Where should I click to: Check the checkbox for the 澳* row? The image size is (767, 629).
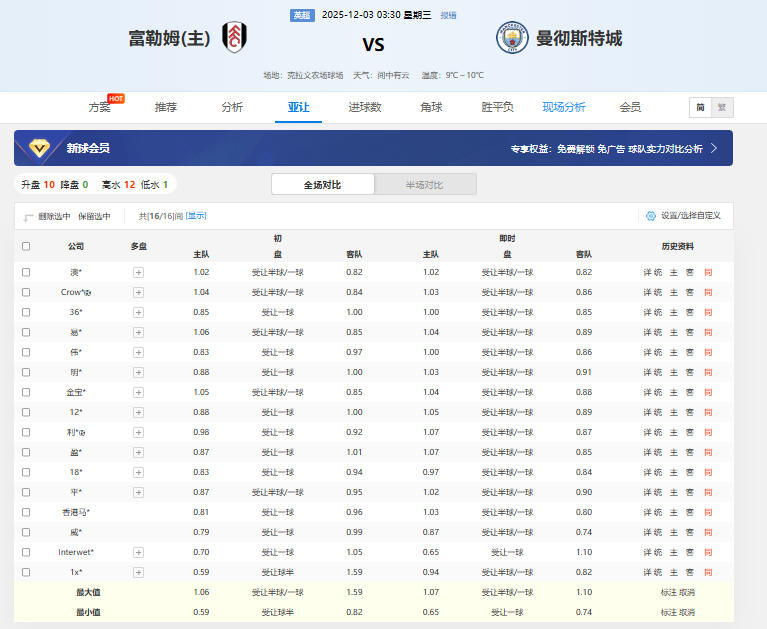(x=26, y=272)
